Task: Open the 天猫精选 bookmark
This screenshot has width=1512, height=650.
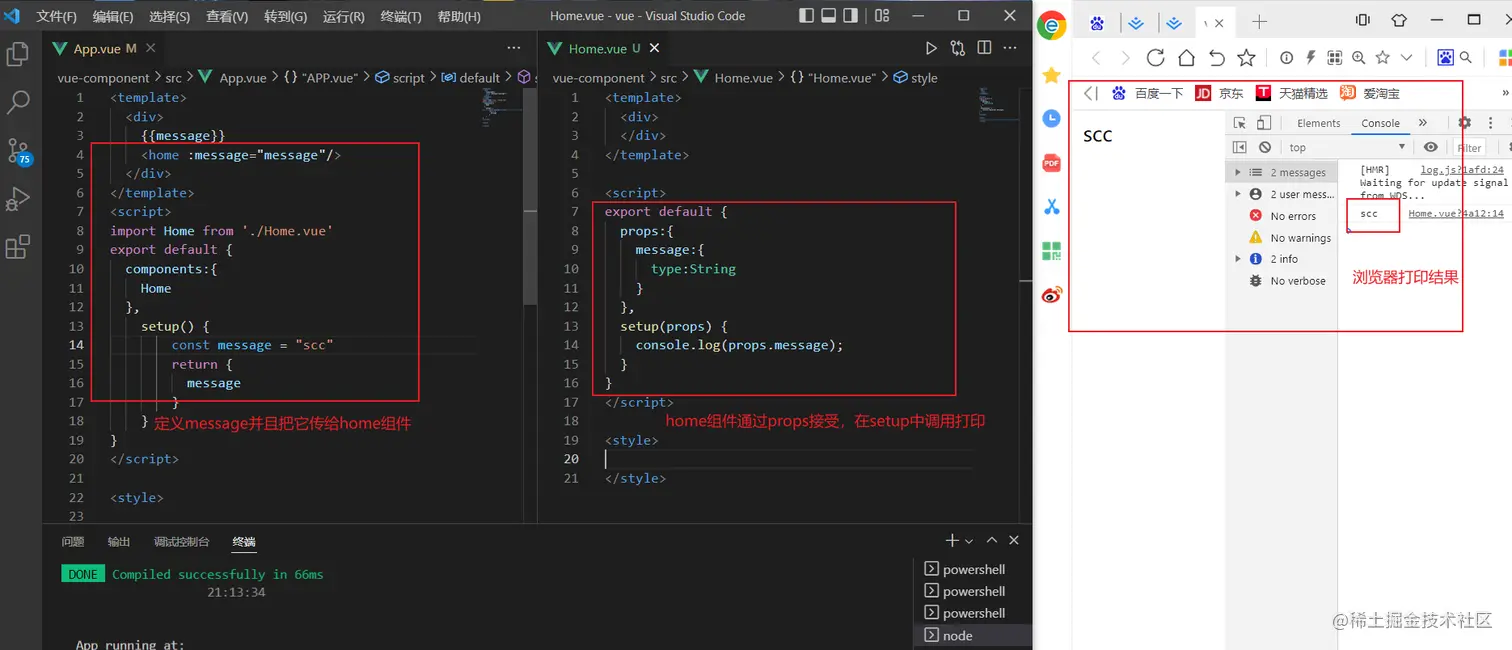Action: coord(1292,93)
